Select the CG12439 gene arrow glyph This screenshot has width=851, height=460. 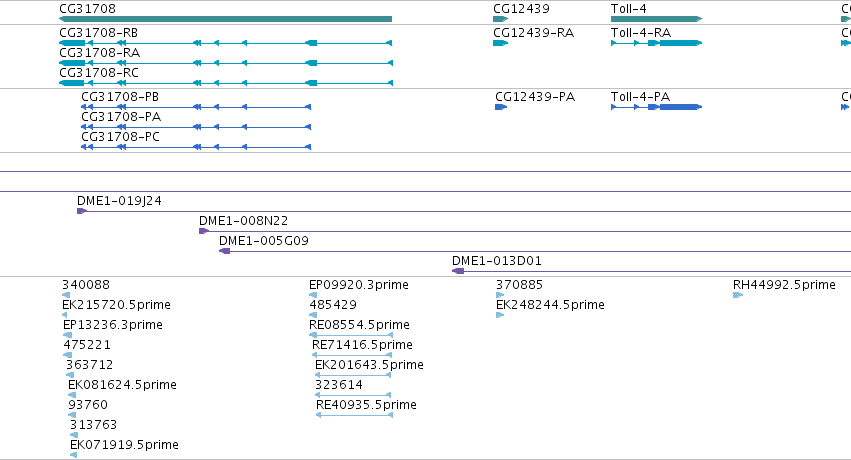pyautogui.click(x=500, y=19)
